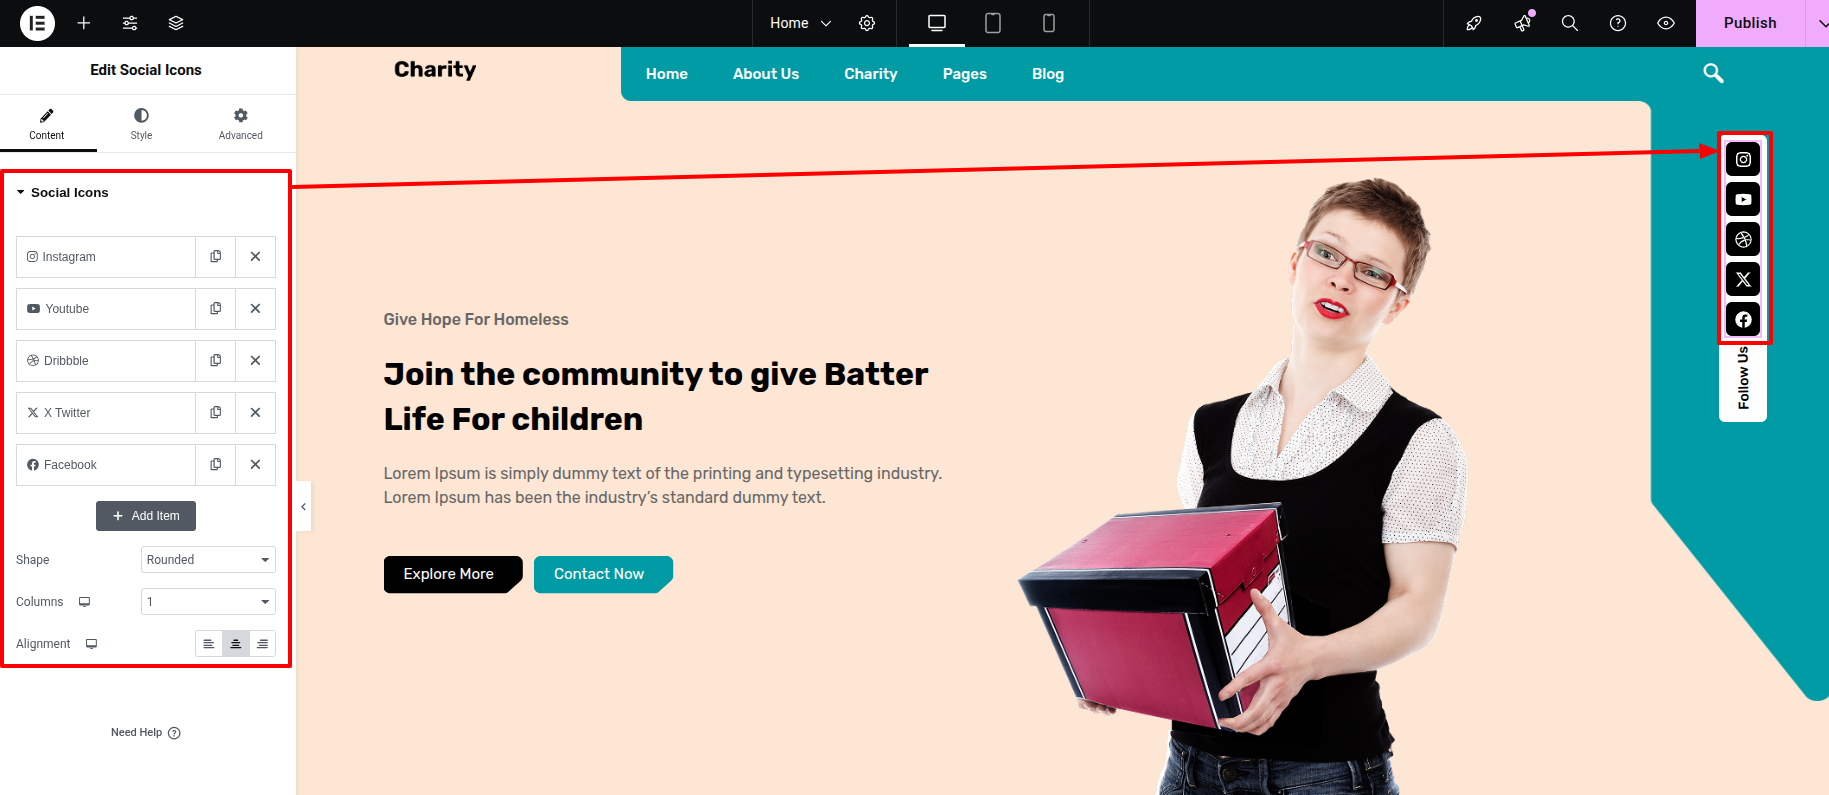The image size is (1829, 795).
Task: Remove the Facebook item
Action: 256,465
